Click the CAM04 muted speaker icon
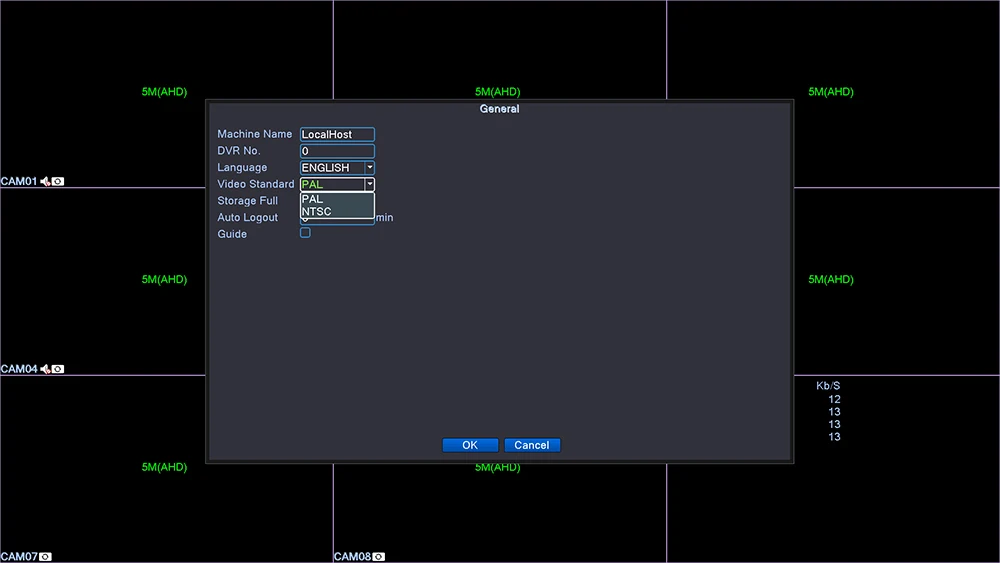This screenshot has width=1000, height=563. 45,369
